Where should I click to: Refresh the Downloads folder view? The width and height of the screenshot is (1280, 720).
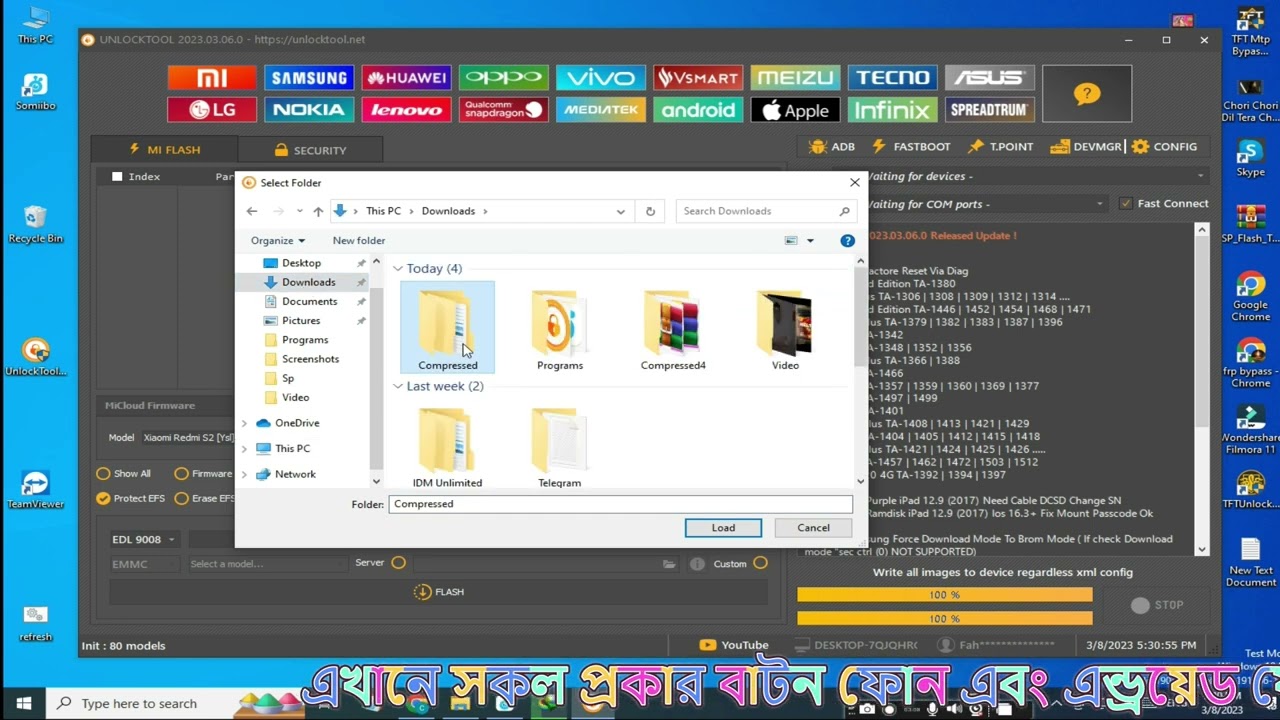point(650,211)
